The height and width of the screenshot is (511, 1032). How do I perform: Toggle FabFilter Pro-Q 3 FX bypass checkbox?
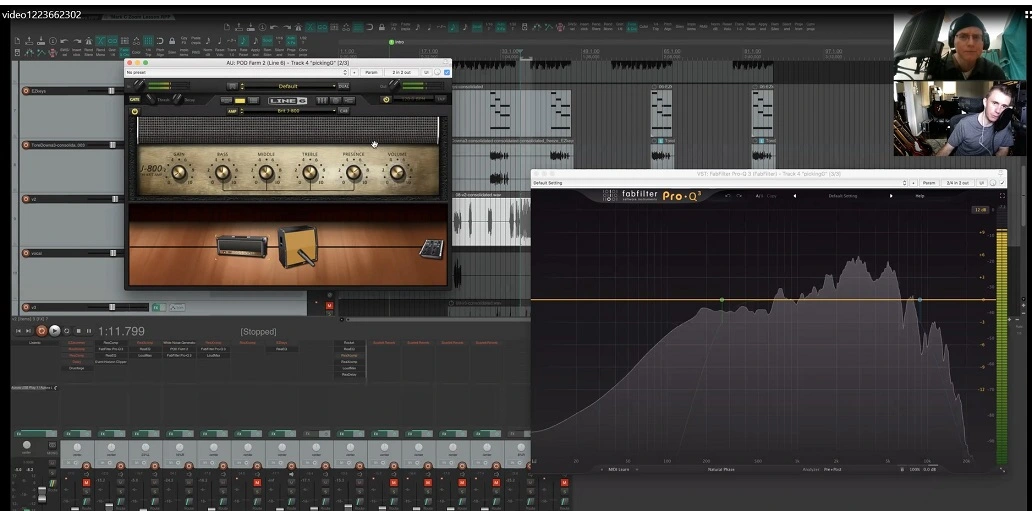tap(1002, 182)
